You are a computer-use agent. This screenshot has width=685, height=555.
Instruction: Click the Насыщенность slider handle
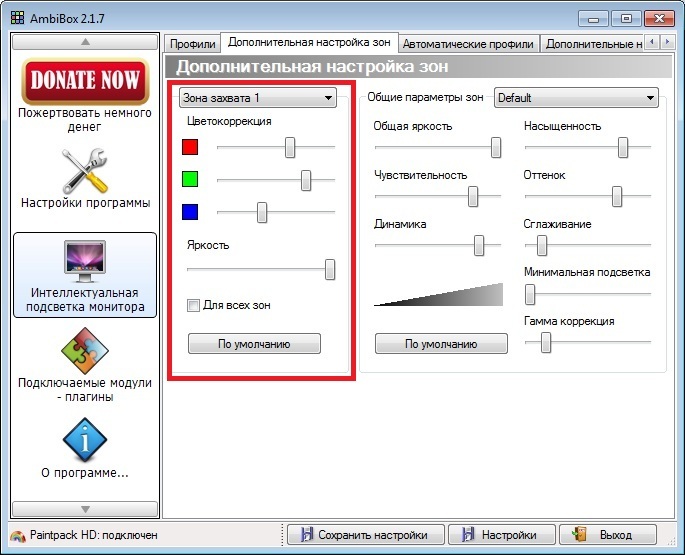point(623,147)
